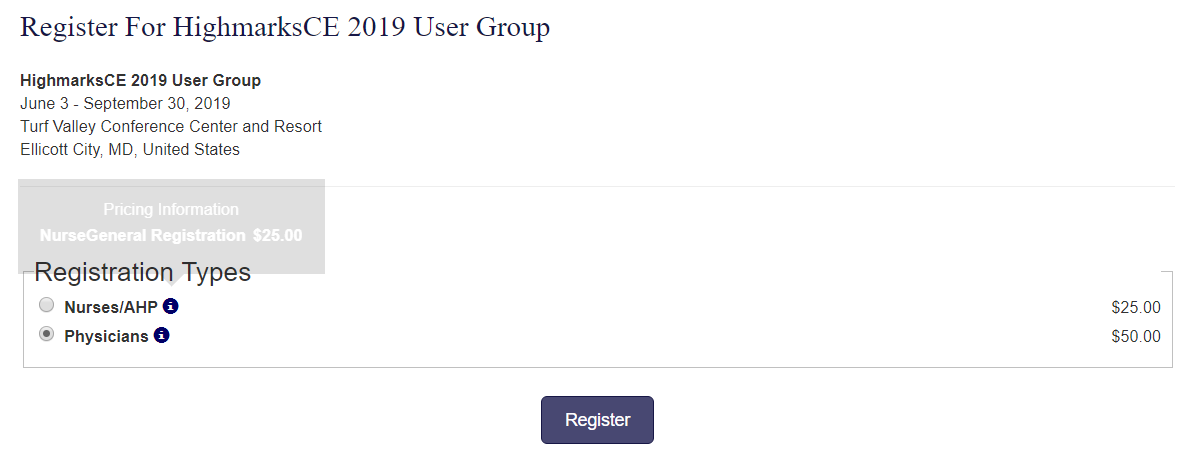
Task: Click NurseGeneral Registration text in tooltip
Action: click(142, 236)
